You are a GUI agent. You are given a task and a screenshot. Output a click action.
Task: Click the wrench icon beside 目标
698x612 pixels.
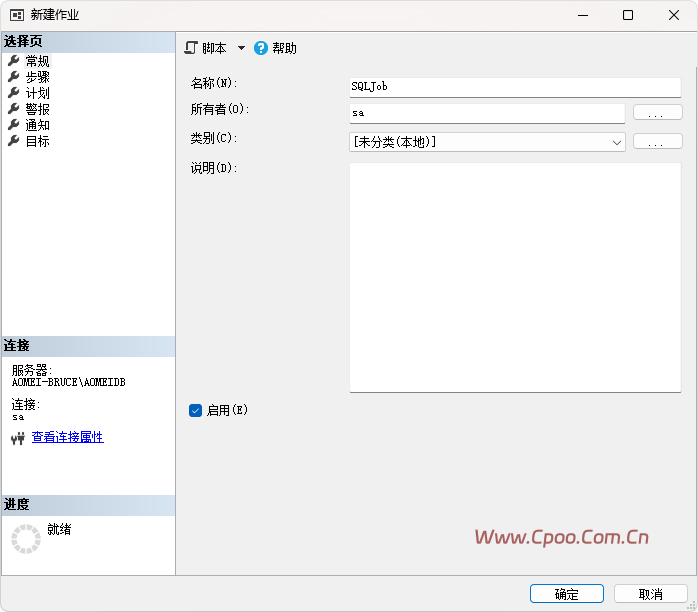[x=14, y=141]
